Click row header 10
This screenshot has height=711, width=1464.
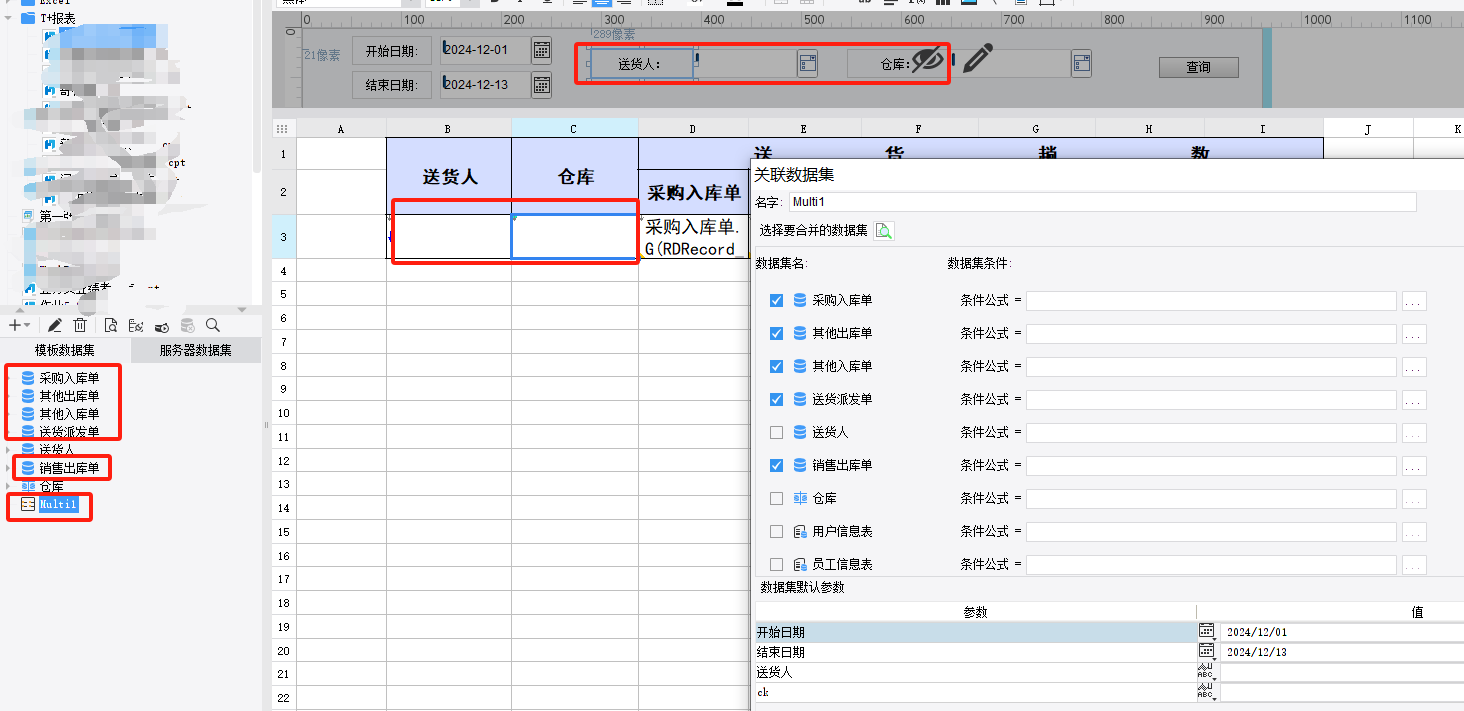coord(284,413)
